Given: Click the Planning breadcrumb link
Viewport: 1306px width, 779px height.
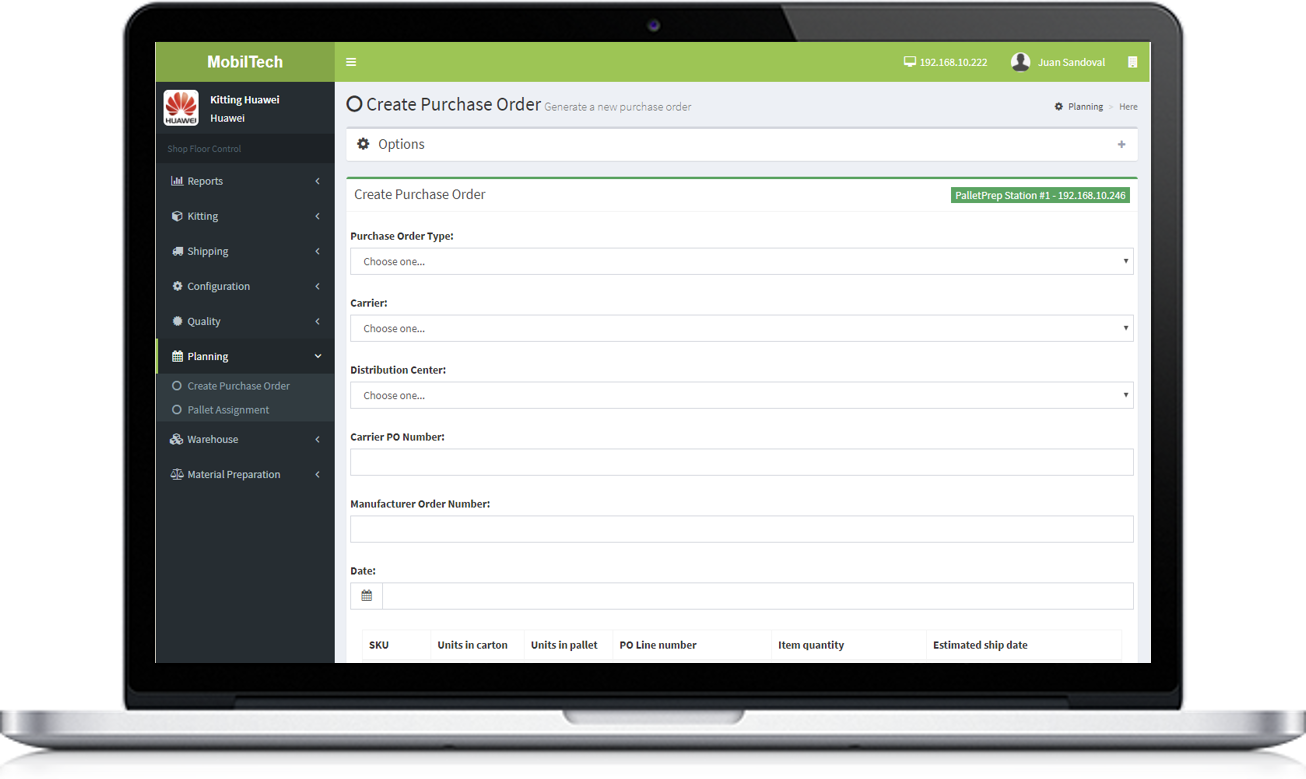Looking at the screenshot, I should click(x=1084, y=107).
